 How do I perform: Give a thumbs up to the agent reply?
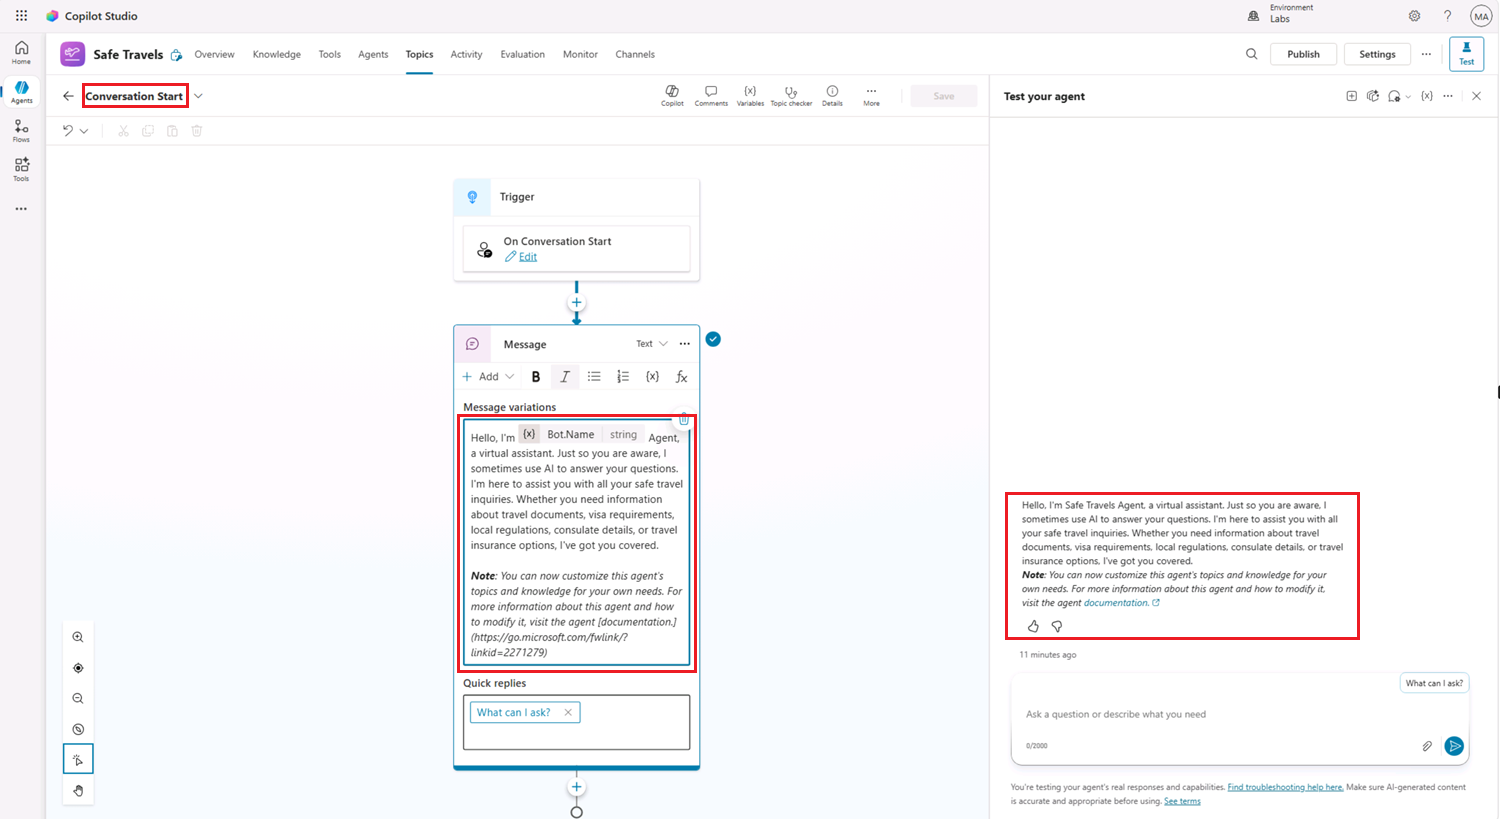tap(1033, 626)
